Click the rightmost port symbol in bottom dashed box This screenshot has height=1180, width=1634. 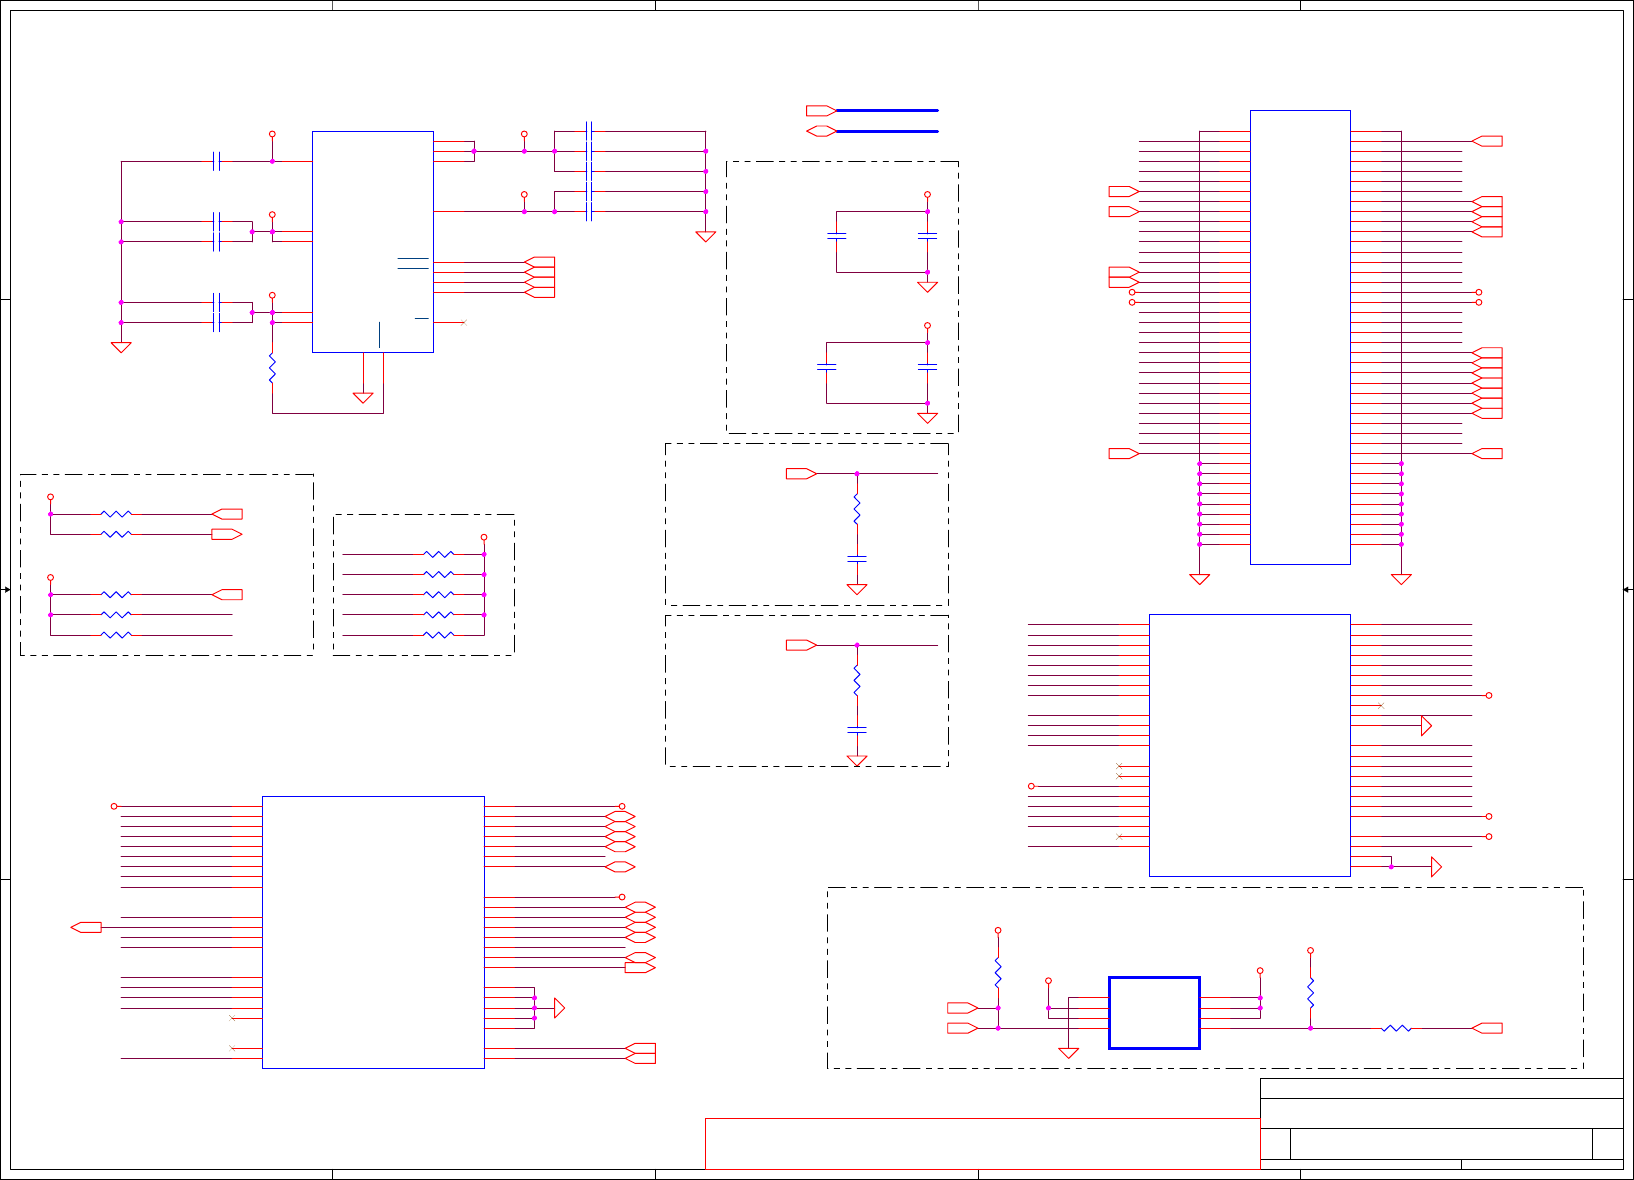[1487, 1028]
